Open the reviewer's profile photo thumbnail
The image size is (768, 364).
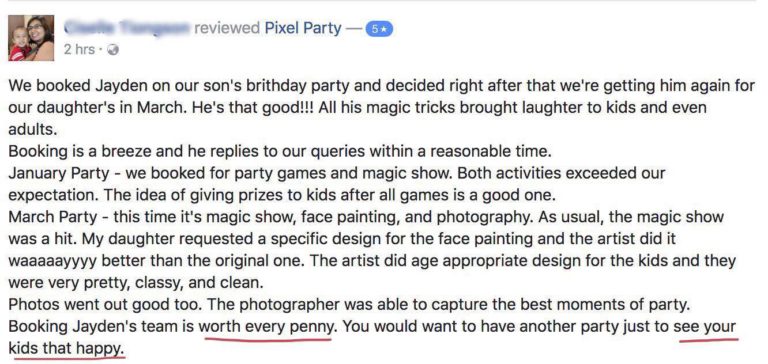31,38
